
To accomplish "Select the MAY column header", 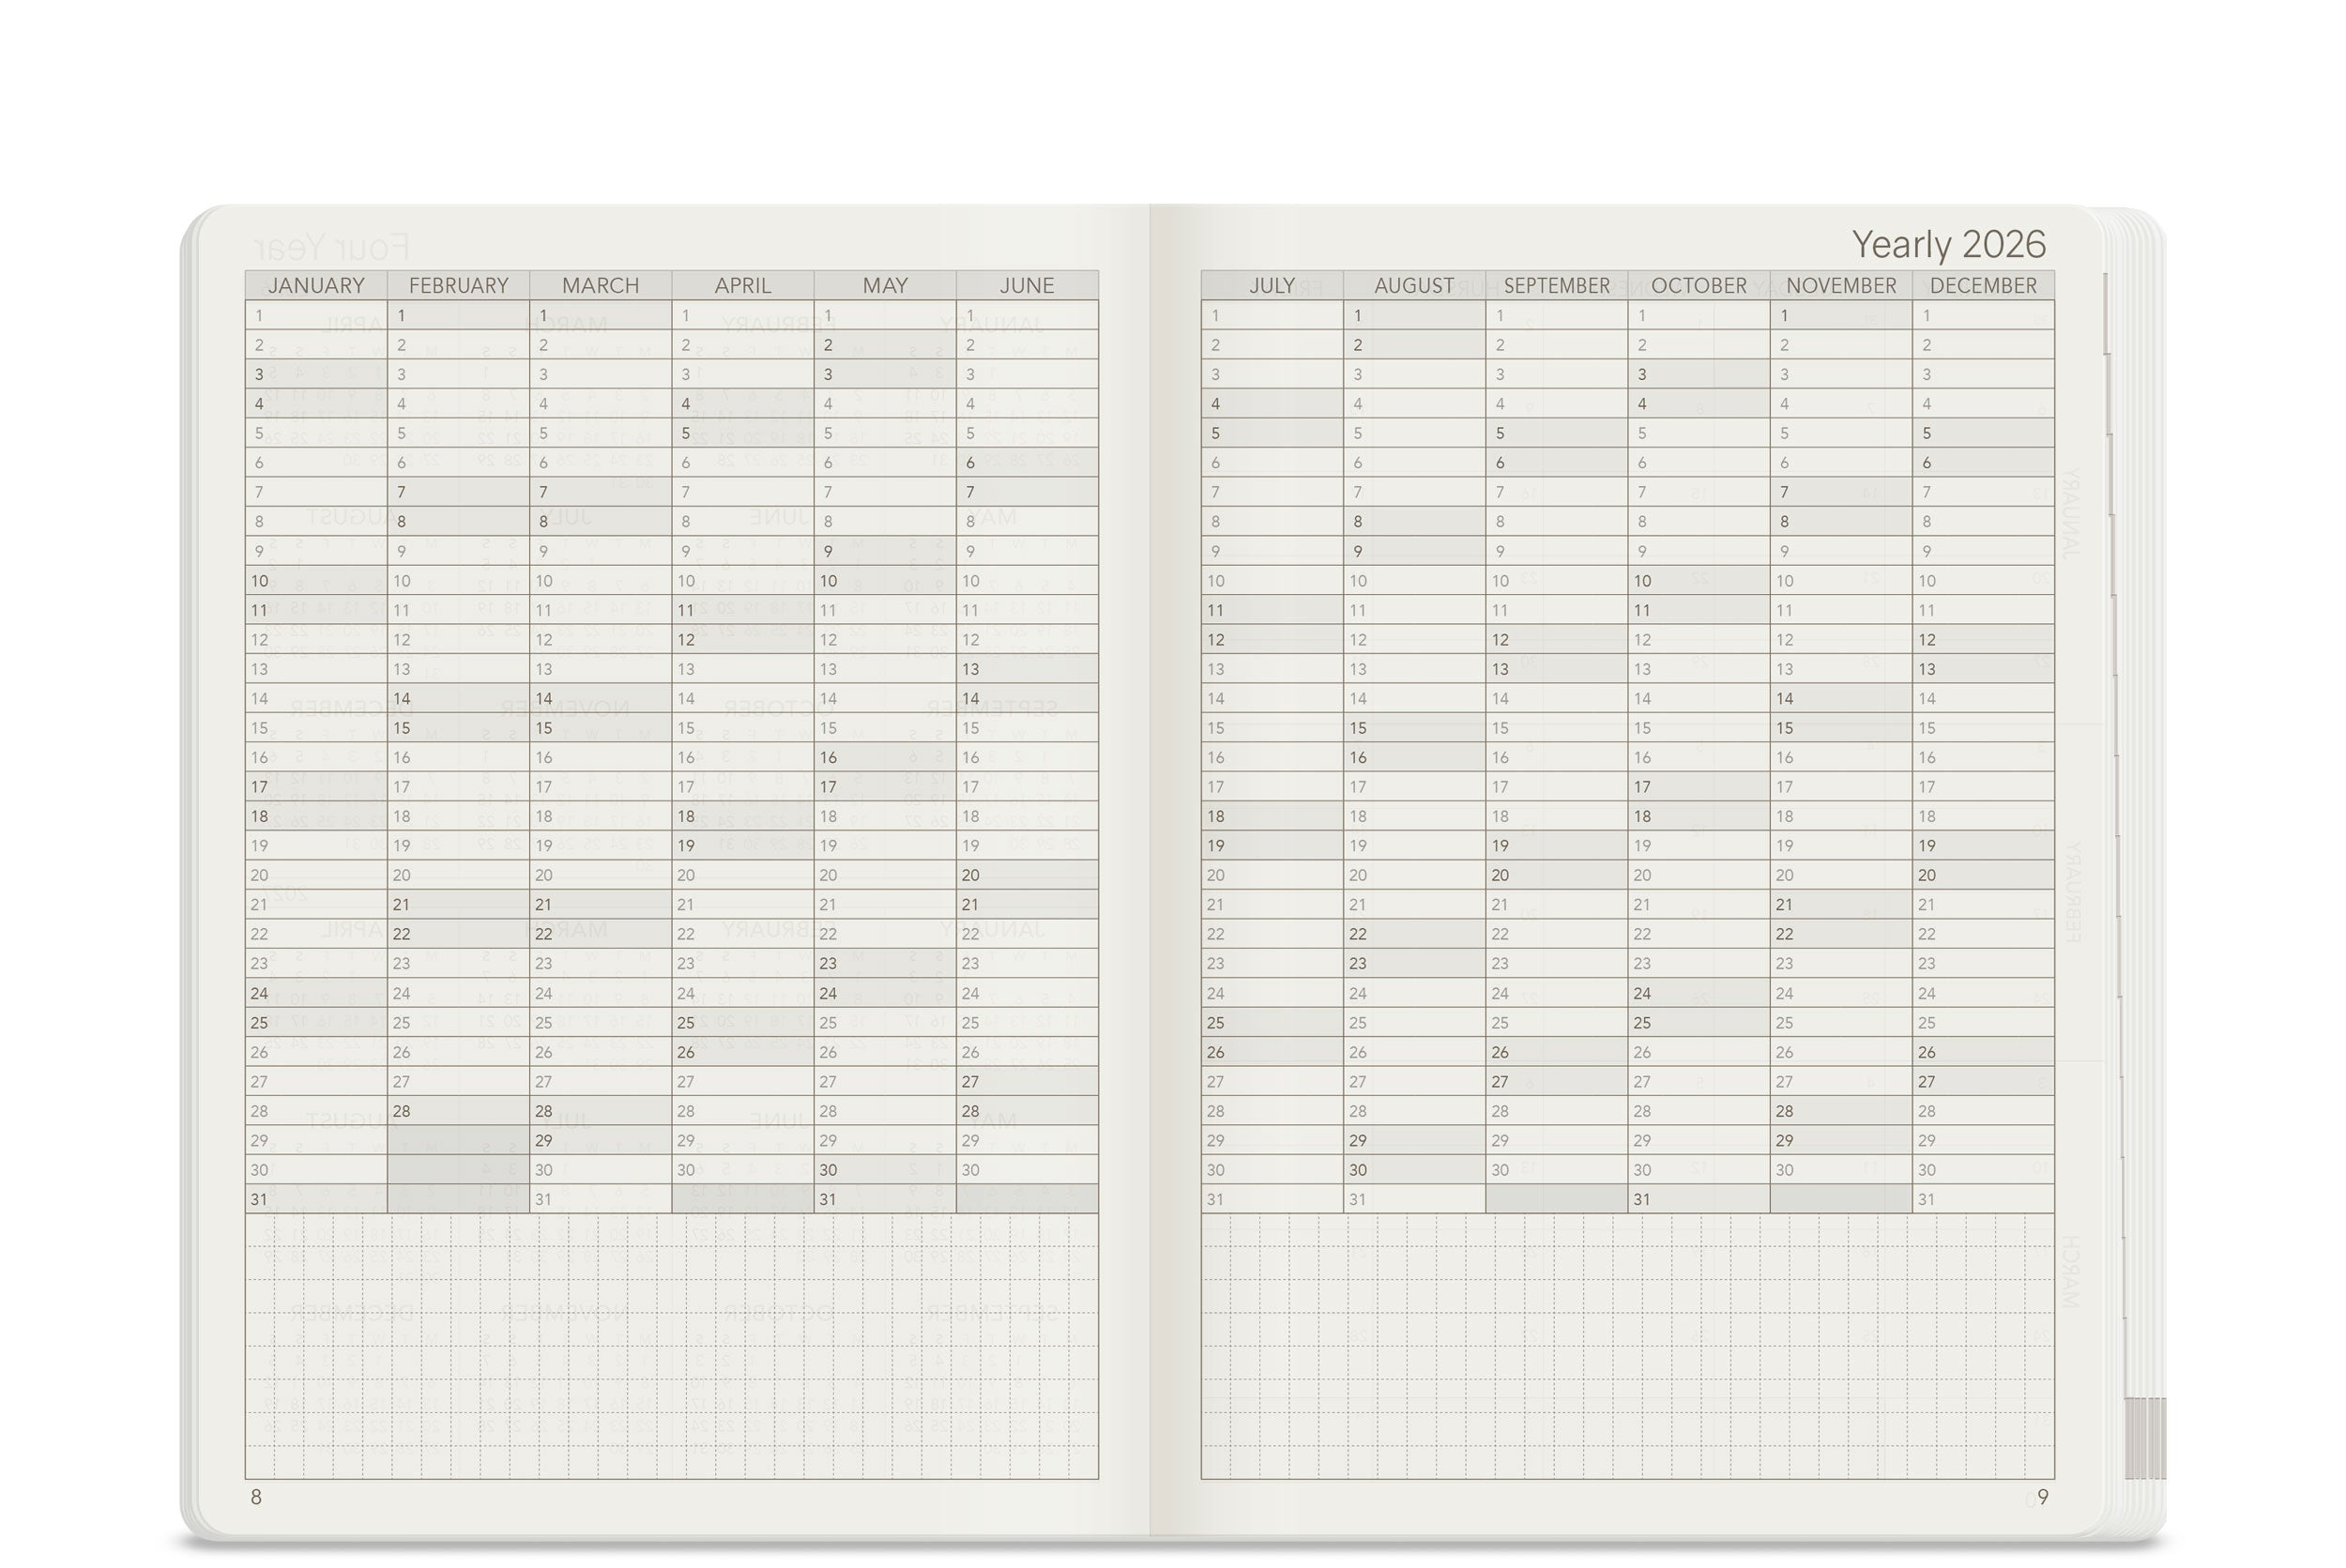I will click(884, 285).
